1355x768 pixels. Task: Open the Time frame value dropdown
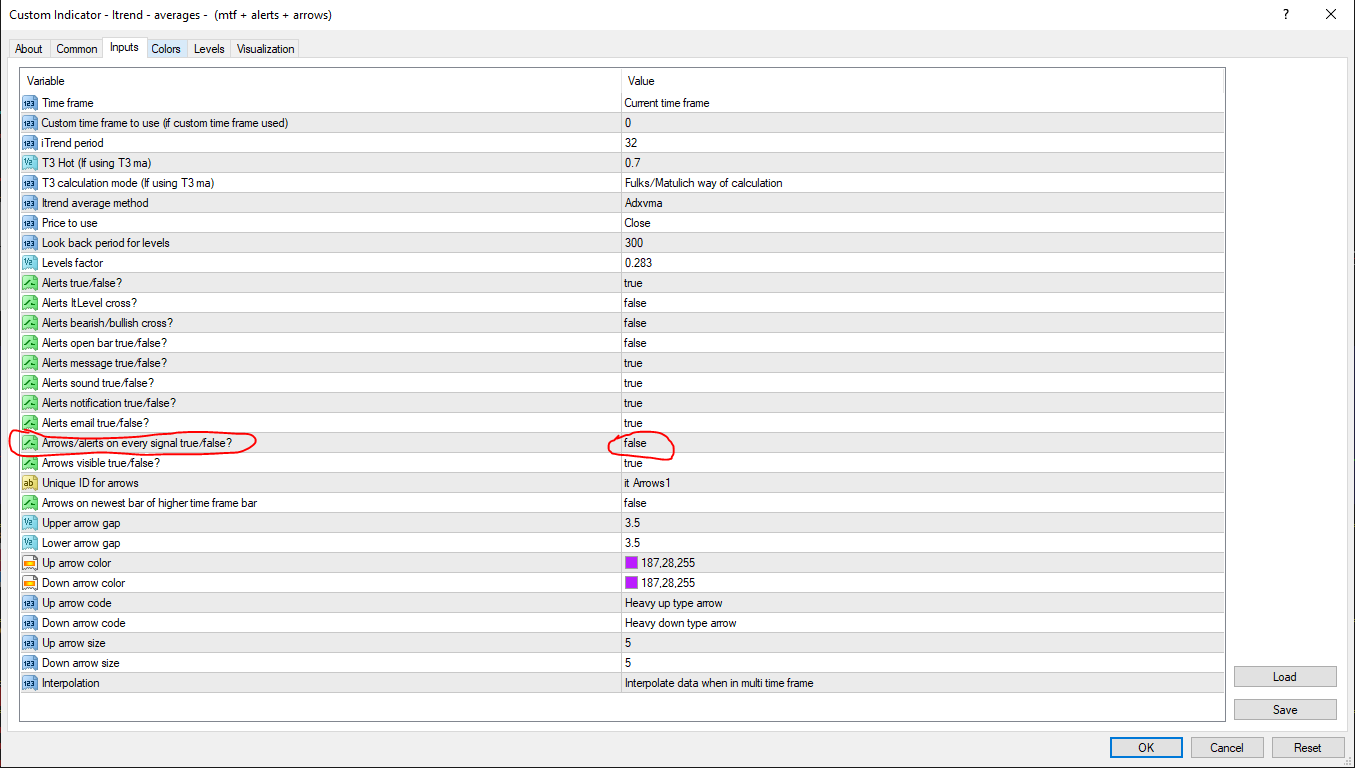tap(667, 103)
